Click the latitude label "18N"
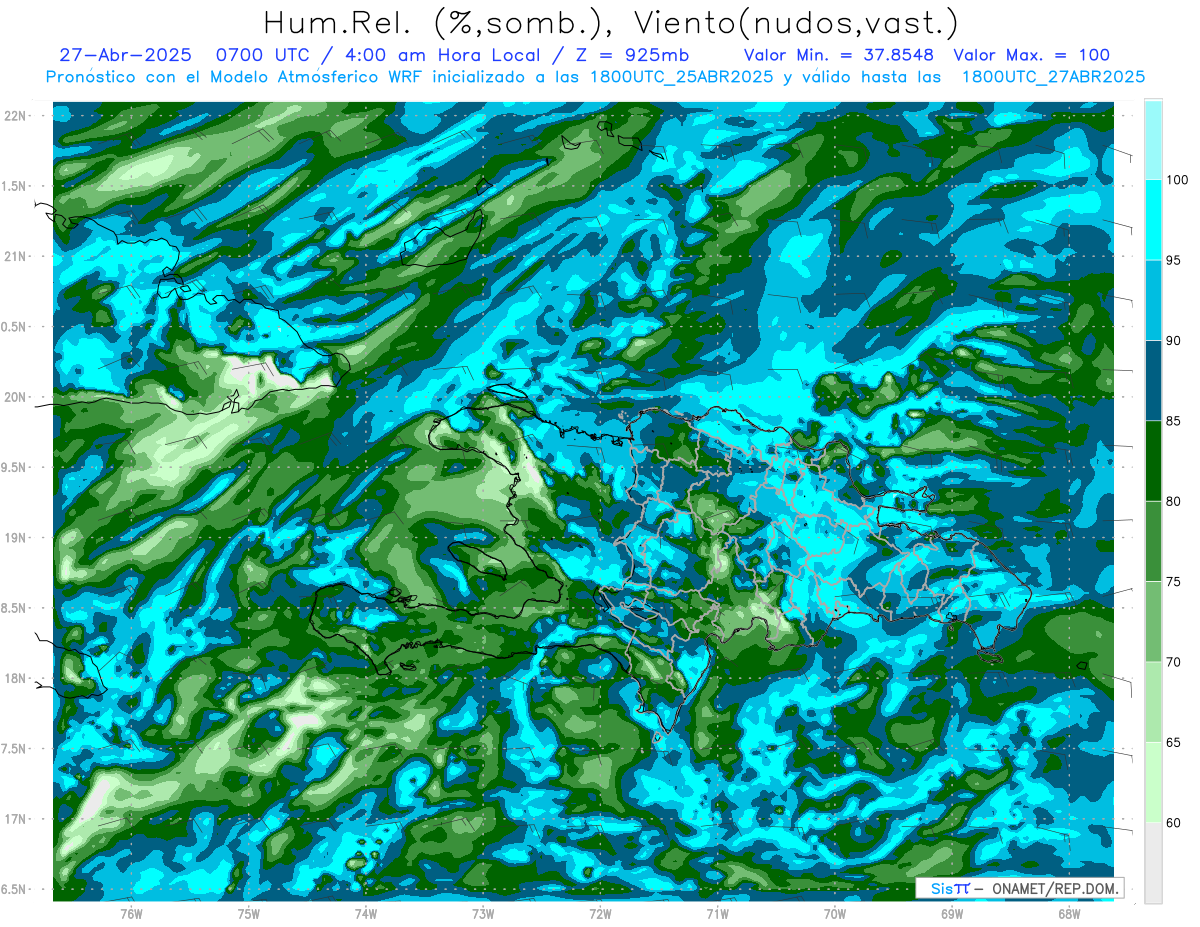The image size is (1200, 927). click(15, 678)
